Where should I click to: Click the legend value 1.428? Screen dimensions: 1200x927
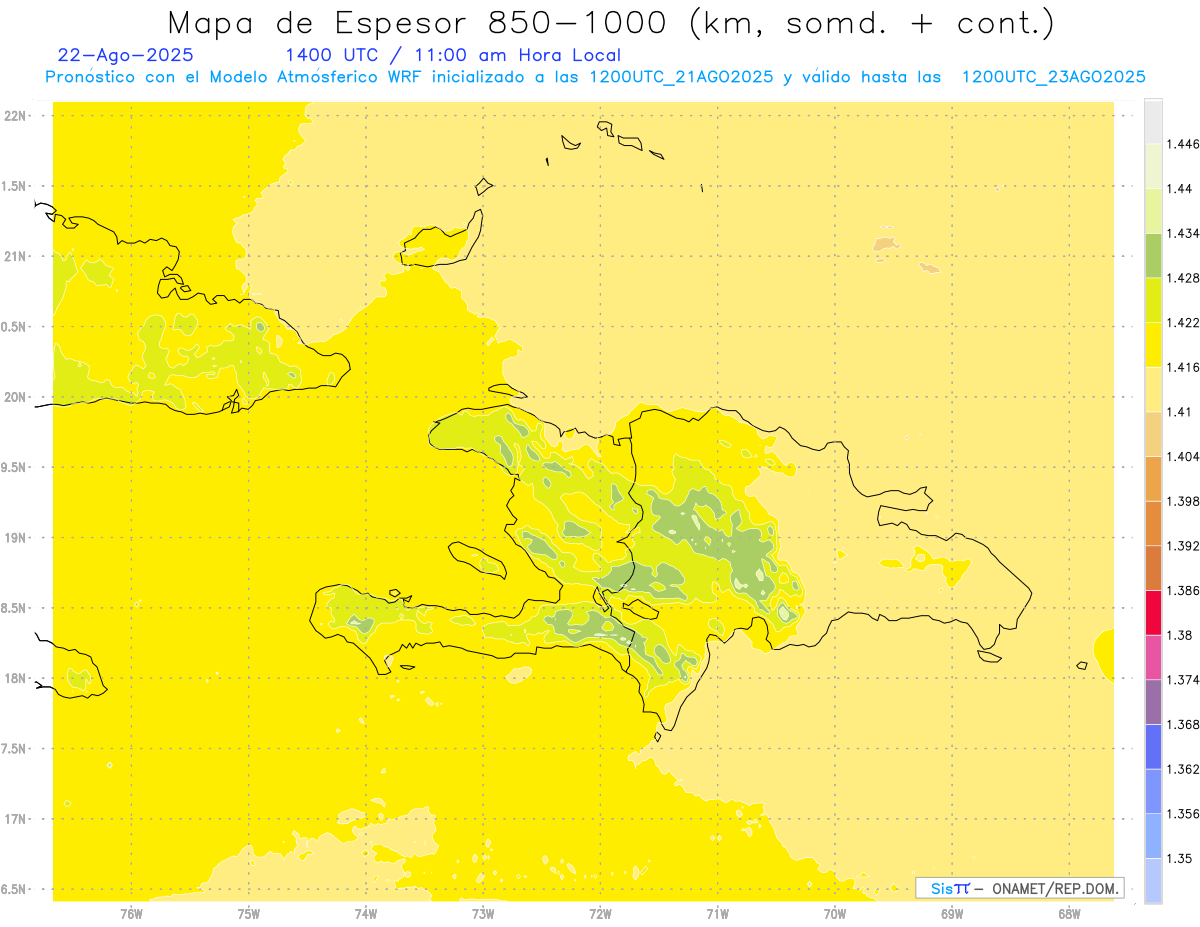click(1183, 278)
